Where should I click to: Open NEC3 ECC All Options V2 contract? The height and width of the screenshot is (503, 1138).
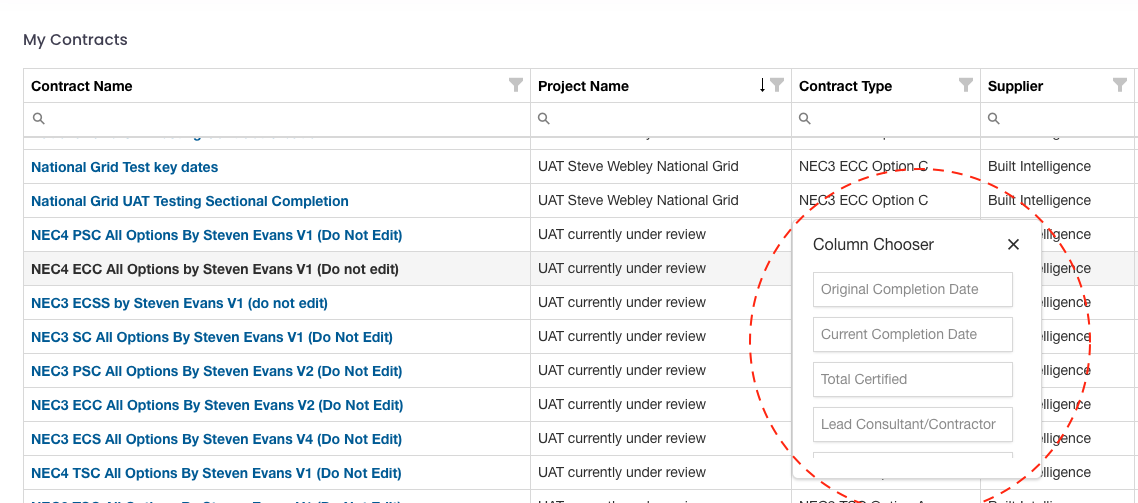click(217, 405)
